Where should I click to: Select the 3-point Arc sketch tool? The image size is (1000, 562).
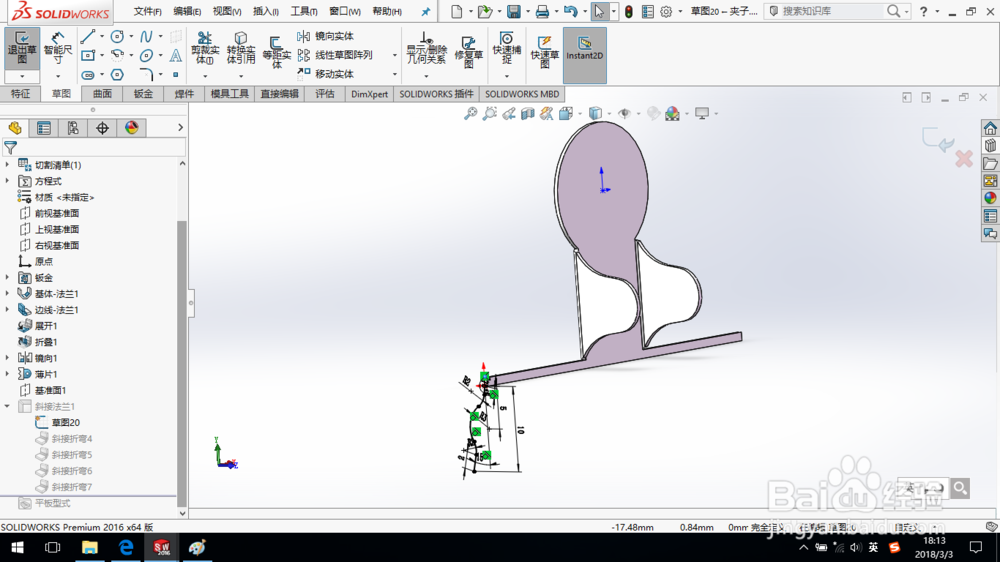(x=117, y=55)
